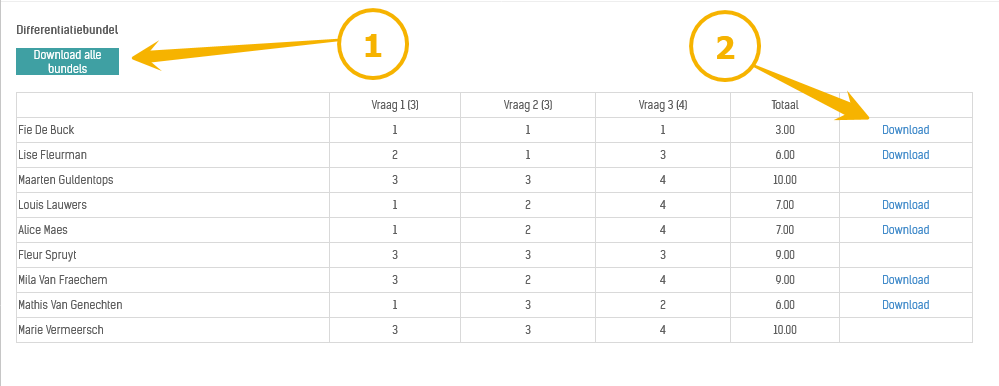This screenshot has width=999, height=386.
Task: Select the Vraag 3 (4) column header
Action: coord(663,105)
